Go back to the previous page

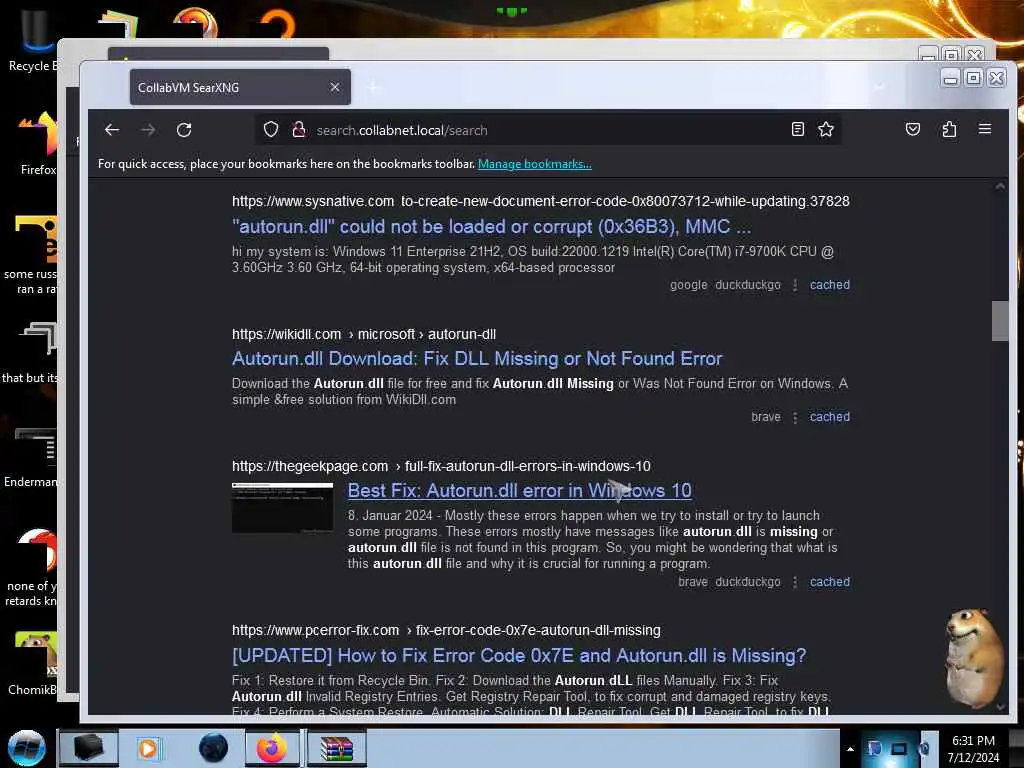(112, 130)
